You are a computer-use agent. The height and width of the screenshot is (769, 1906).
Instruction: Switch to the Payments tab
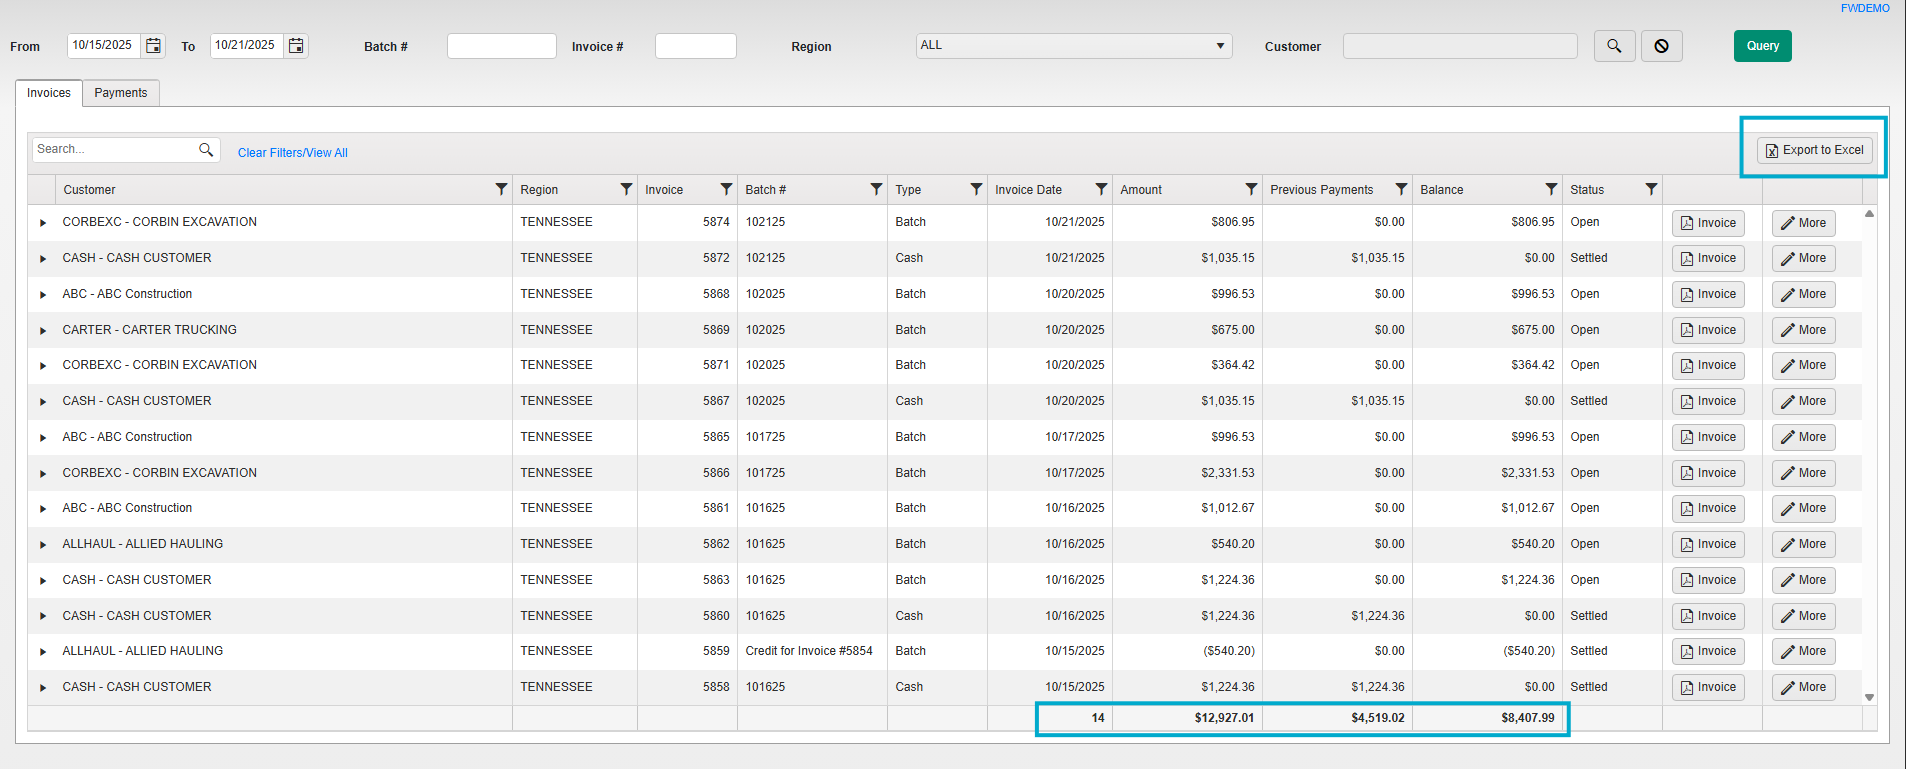click(121, 93)
